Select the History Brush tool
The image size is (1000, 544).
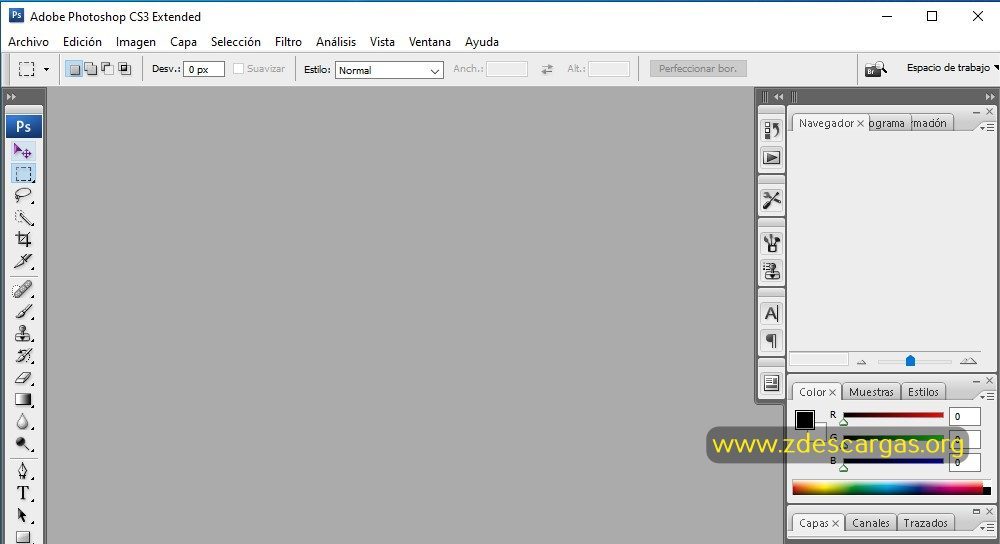pos(23,355)
